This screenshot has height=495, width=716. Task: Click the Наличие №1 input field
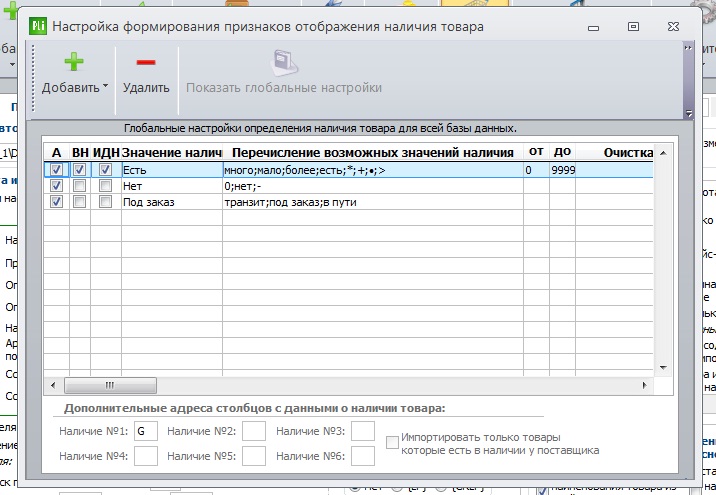[146, 431]
